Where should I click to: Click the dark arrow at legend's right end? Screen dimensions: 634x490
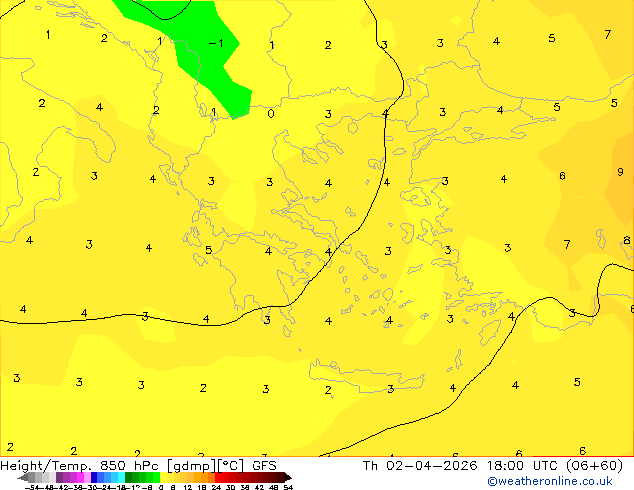(288, 477)
